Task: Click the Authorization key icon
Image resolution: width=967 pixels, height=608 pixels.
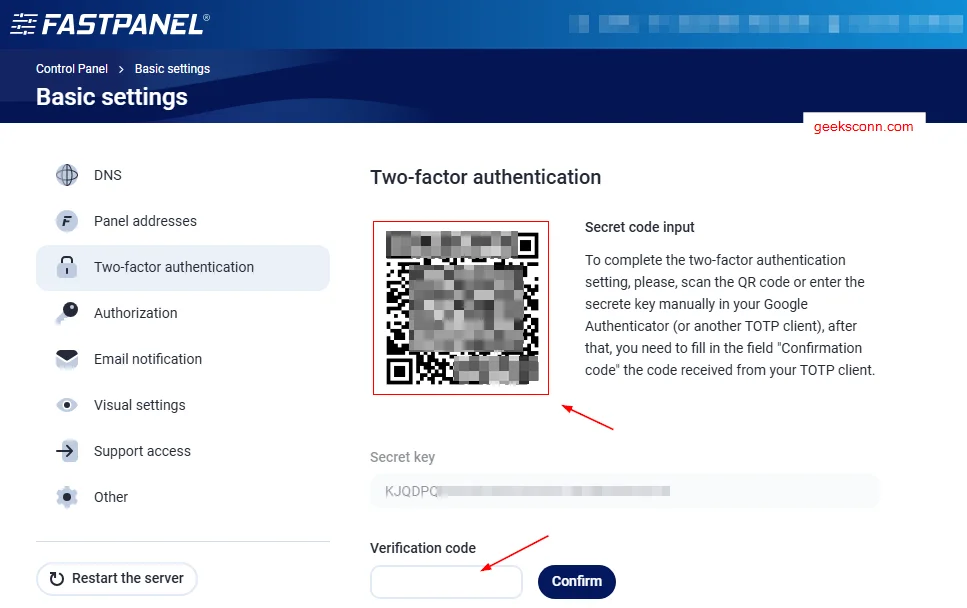Action: click(66, 313)
